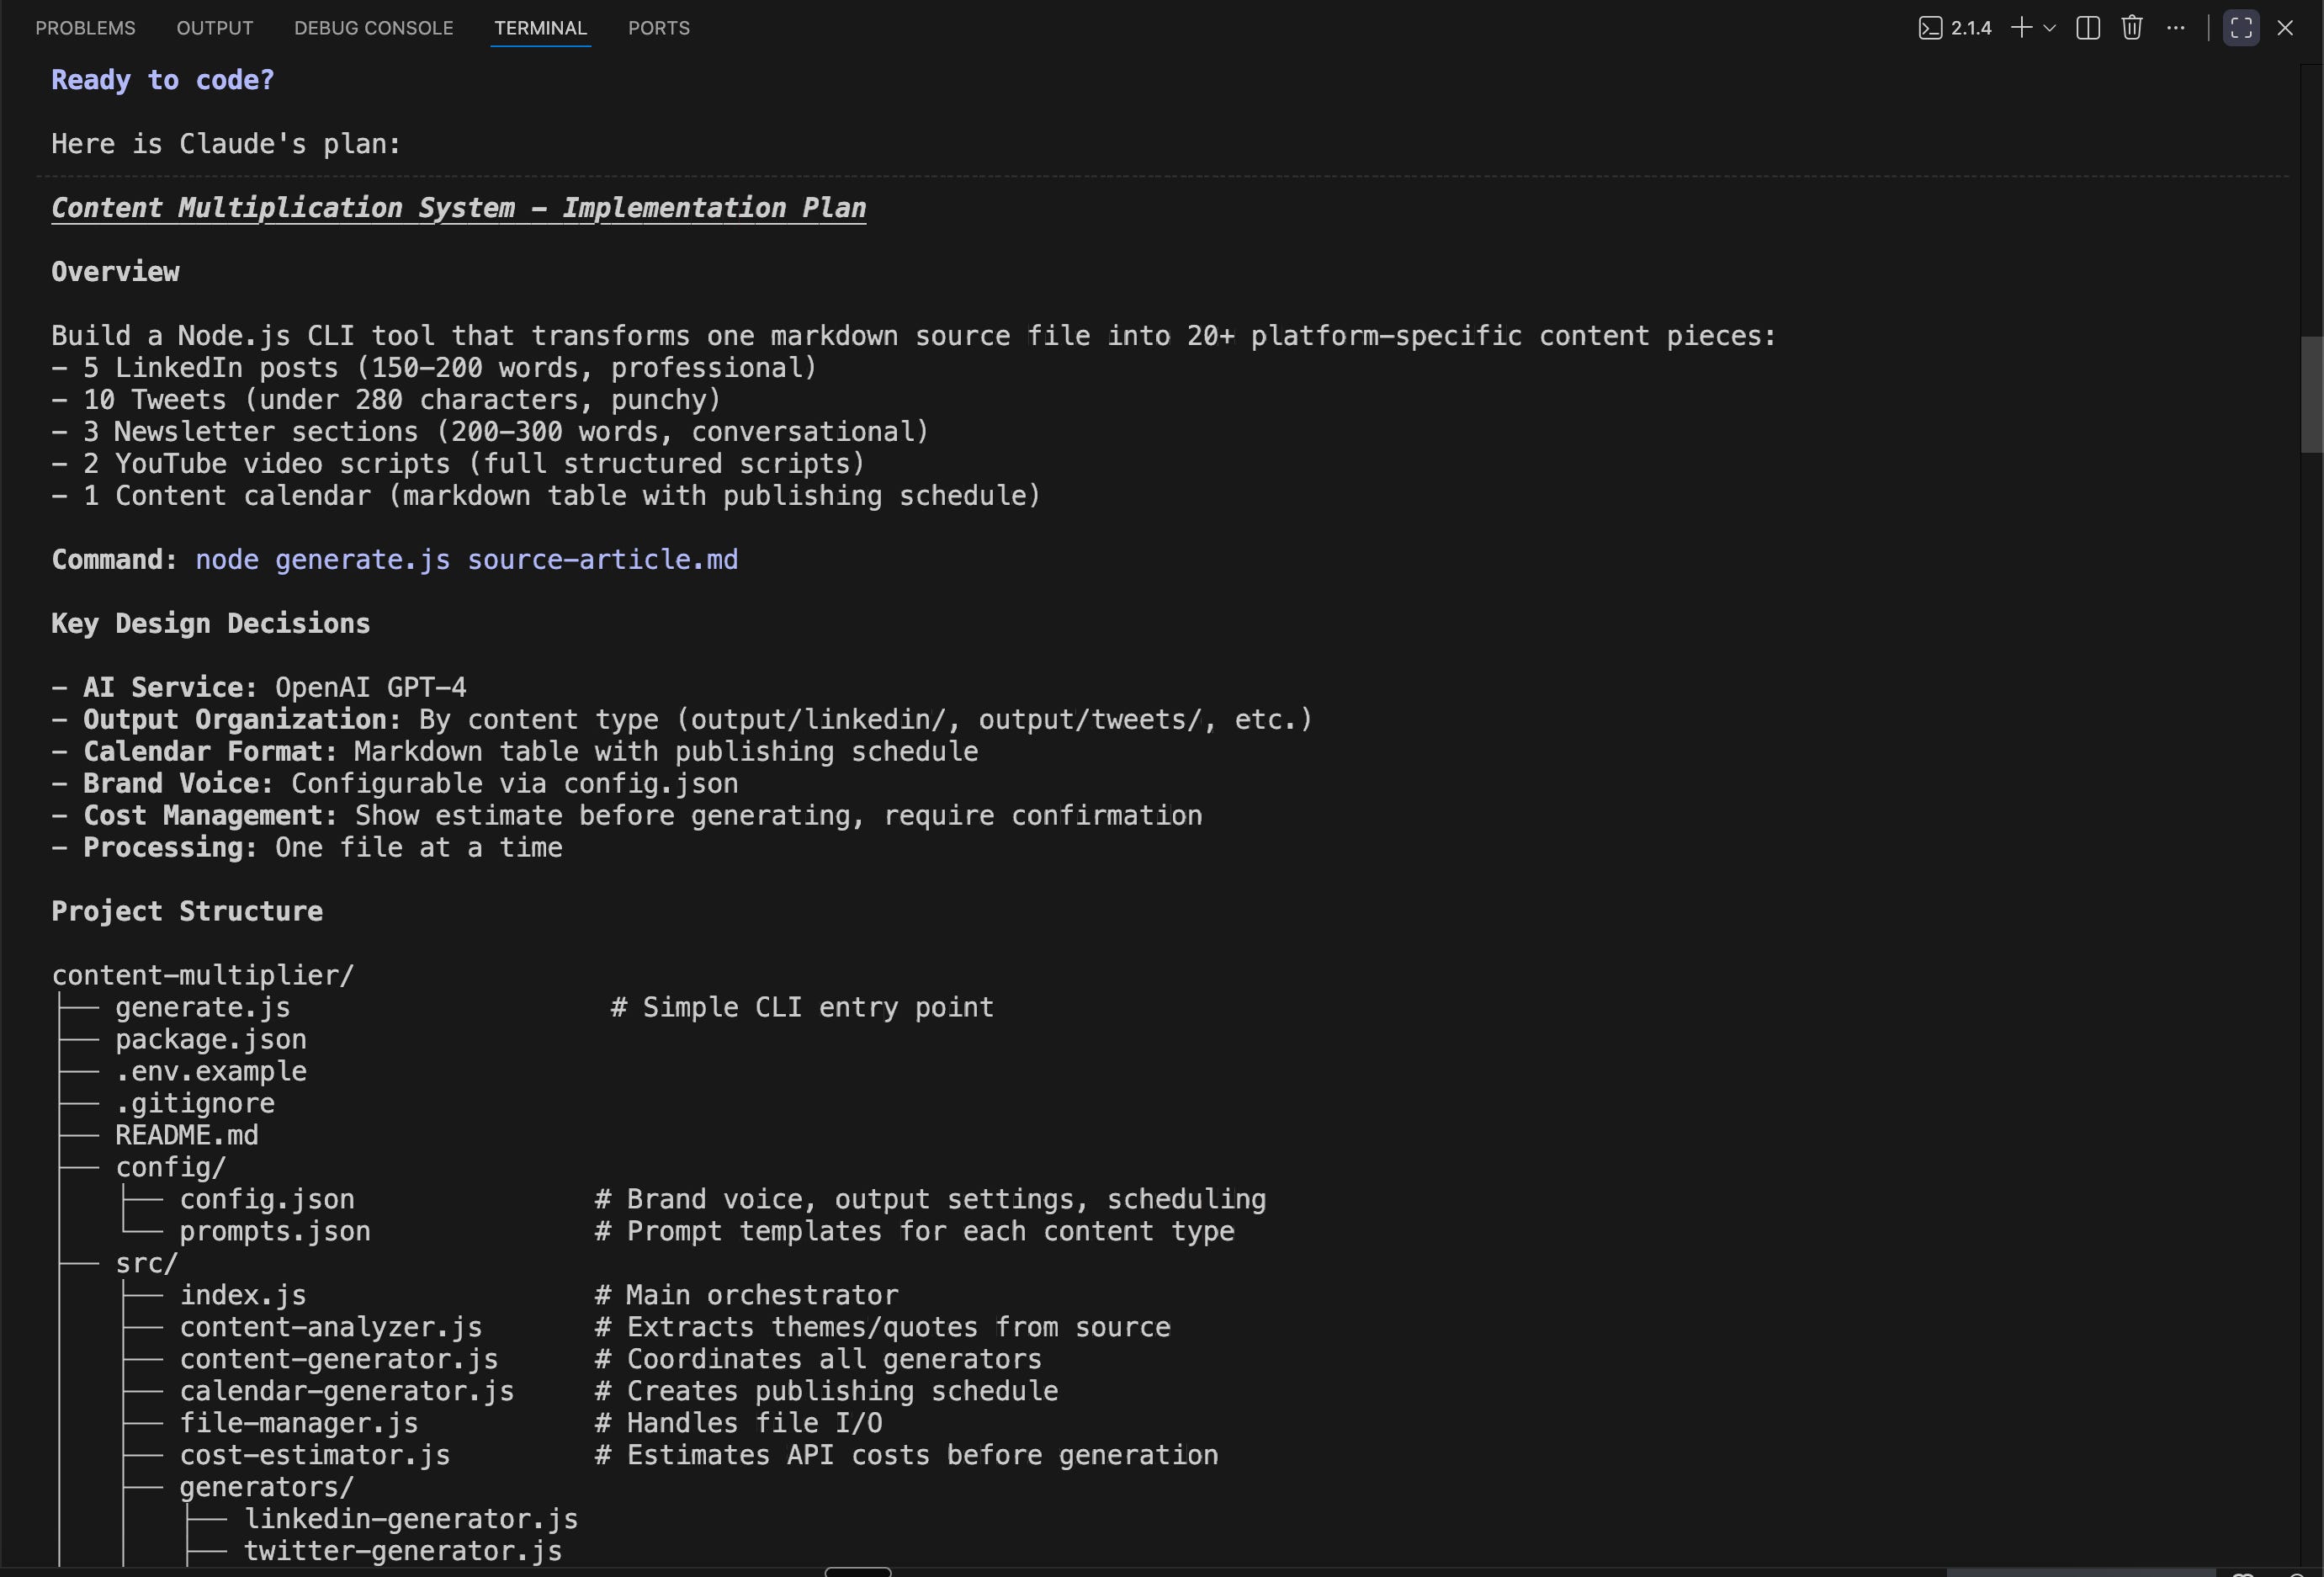Click the terminal shell icon beside 2.1.4
Viewport: 2324px width, 1577px height.
tap(1930, 28)
